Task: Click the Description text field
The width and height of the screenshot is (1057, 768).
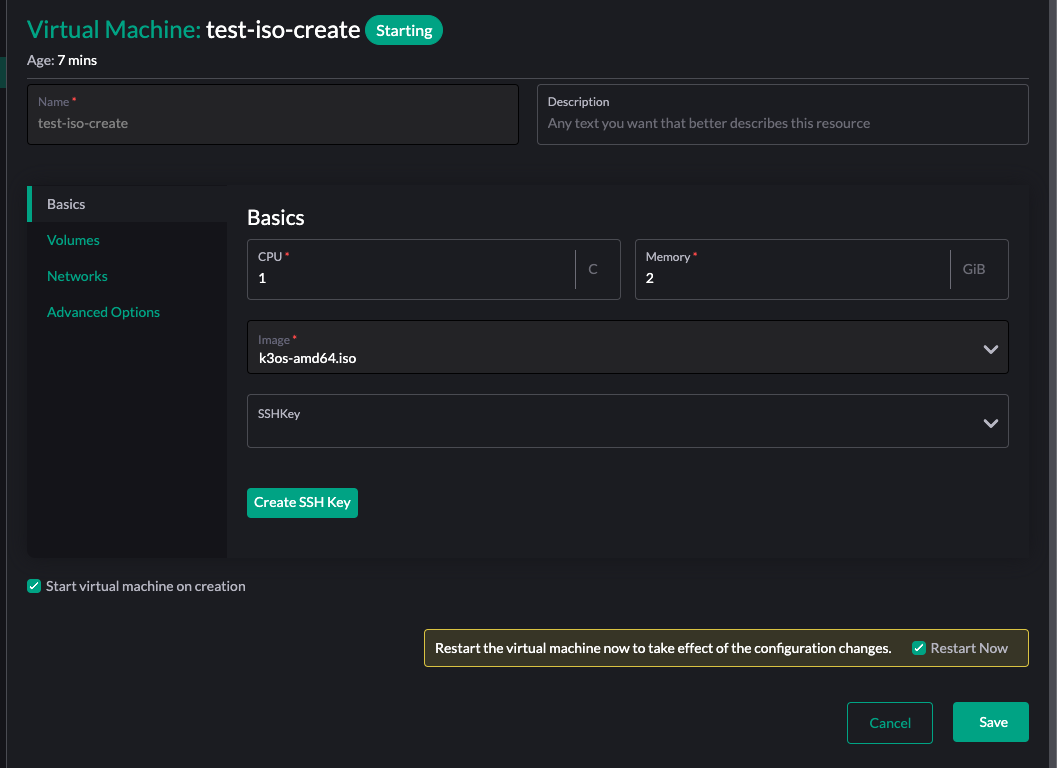Action: coord(783,115)
